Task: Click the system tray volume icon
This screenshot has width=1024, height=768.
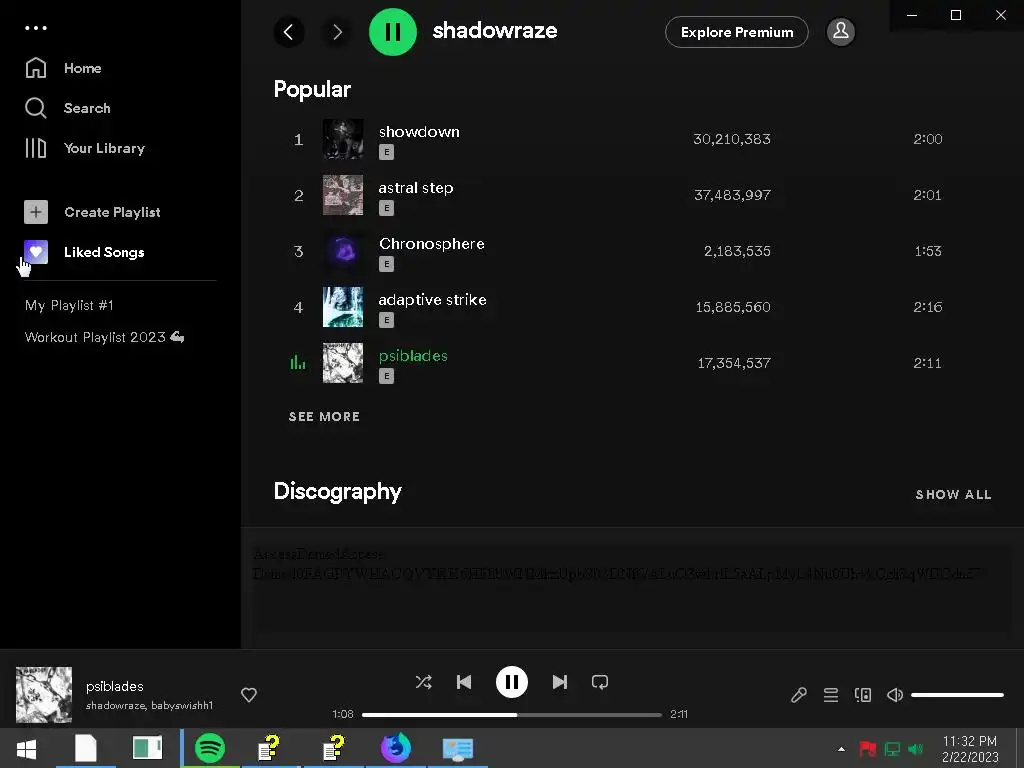Action: [916, 749]
